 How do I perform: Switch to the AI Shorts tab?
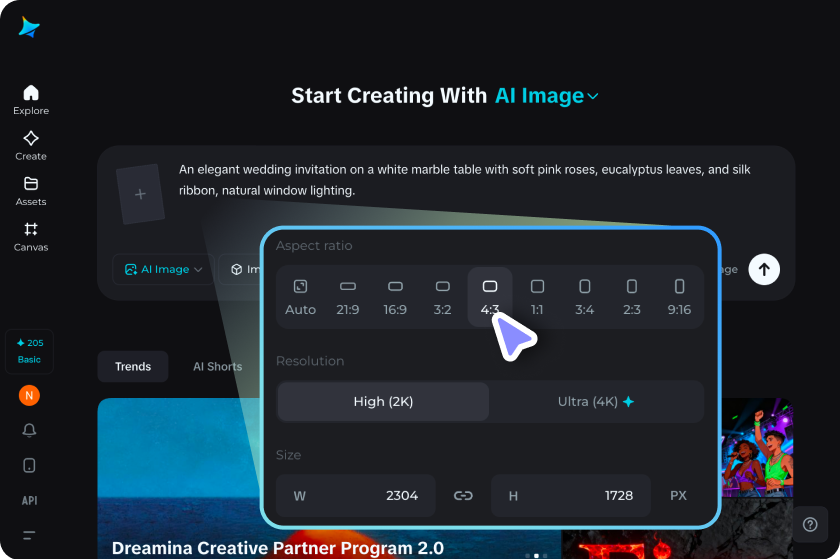218,367
